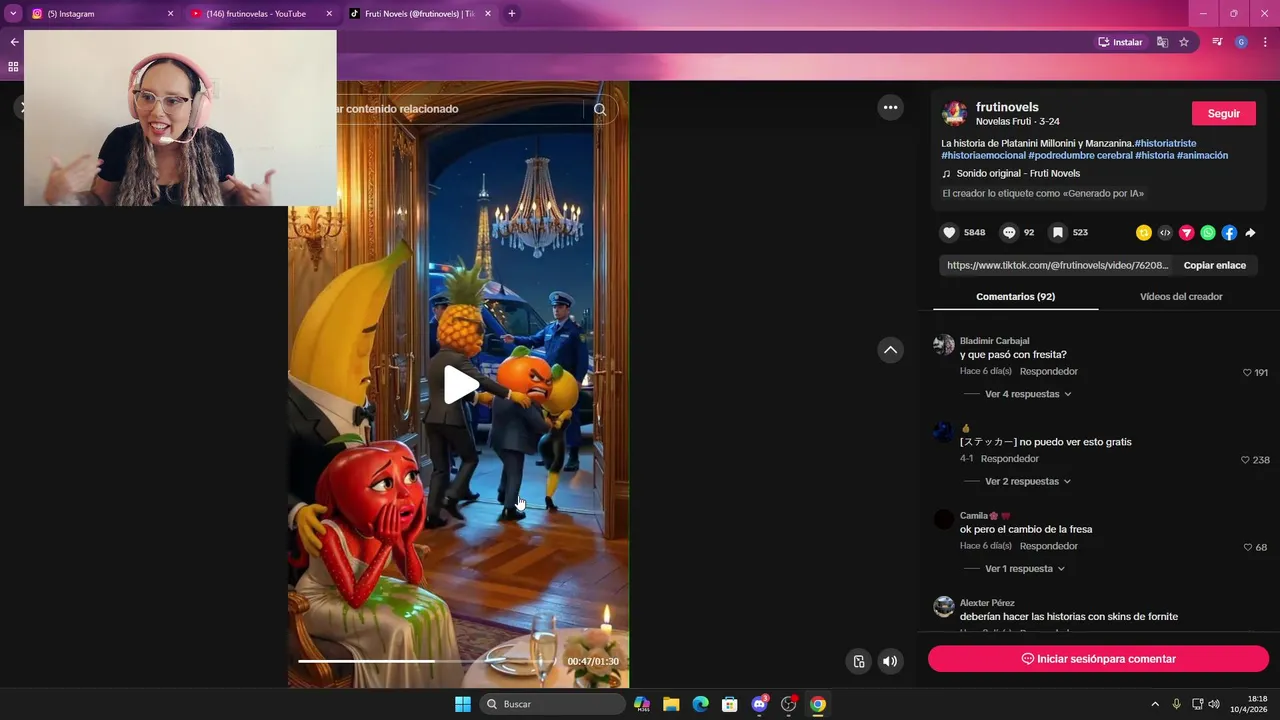Viewport: 1280px width, 720px height.
Task: Open the #historiaemocional hashtag
Action: [x=983, y=155]
